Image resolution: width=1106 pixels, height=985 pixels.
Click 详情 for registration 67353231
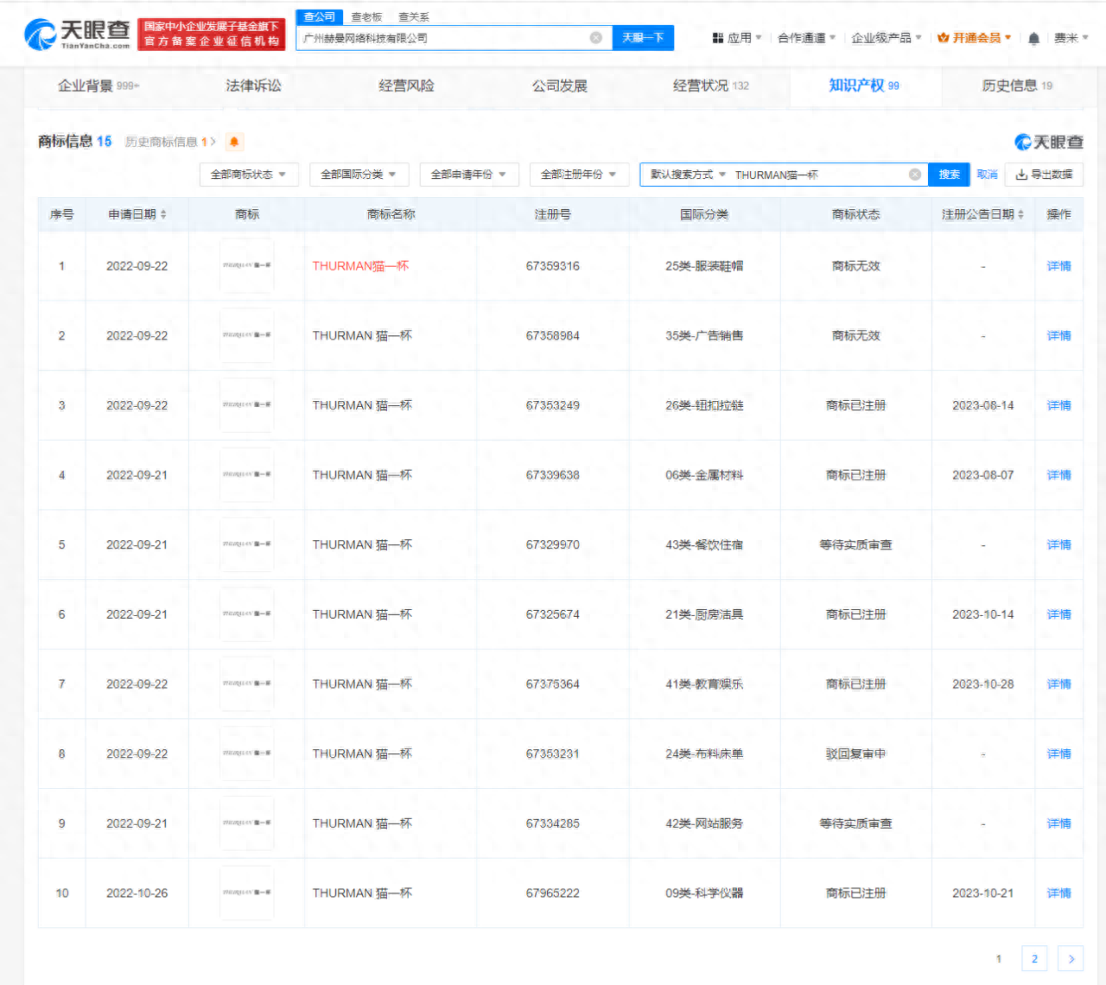(x=1058, y=754)
